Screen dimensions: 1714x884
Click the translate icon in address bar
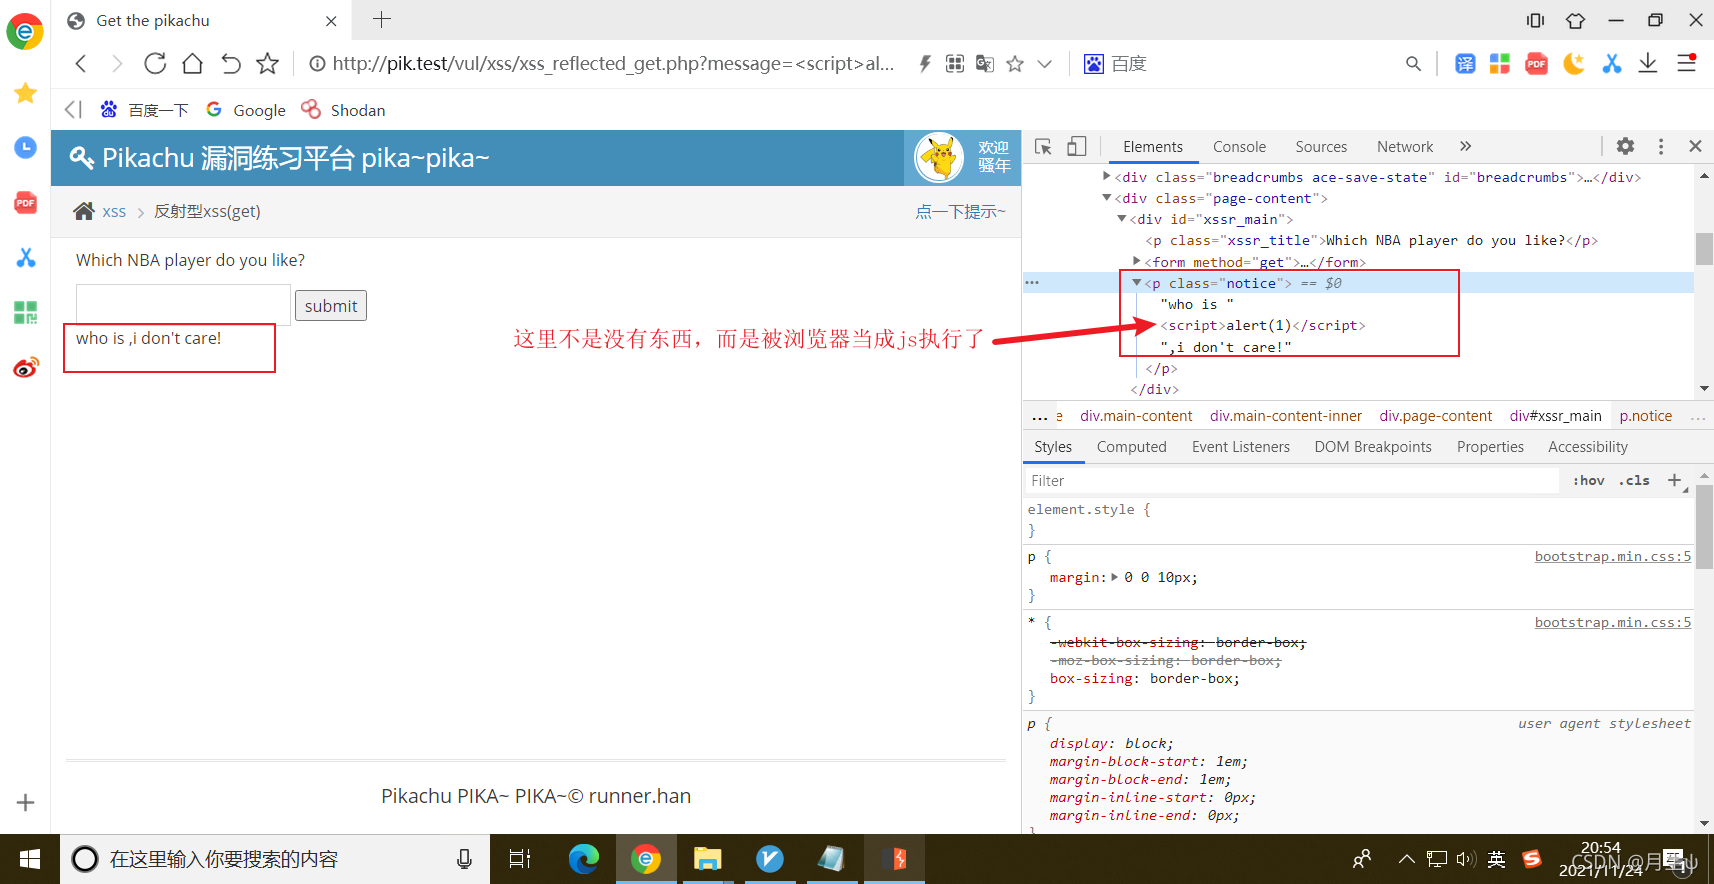click(985, 64)
